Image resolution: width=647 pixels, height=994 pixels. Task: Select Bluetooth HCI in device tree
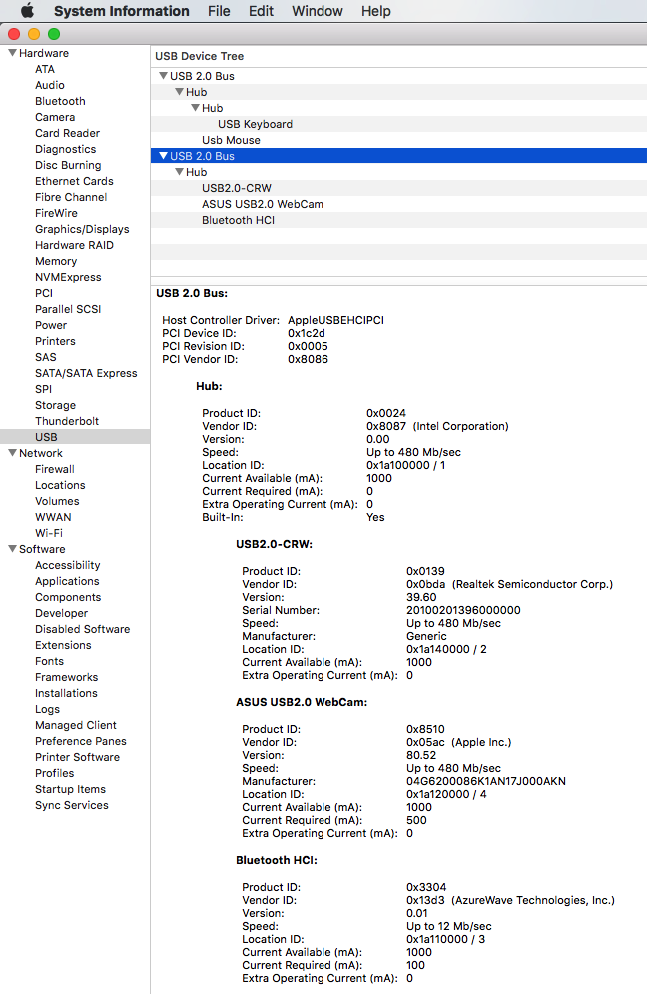(x=238, y=220)
